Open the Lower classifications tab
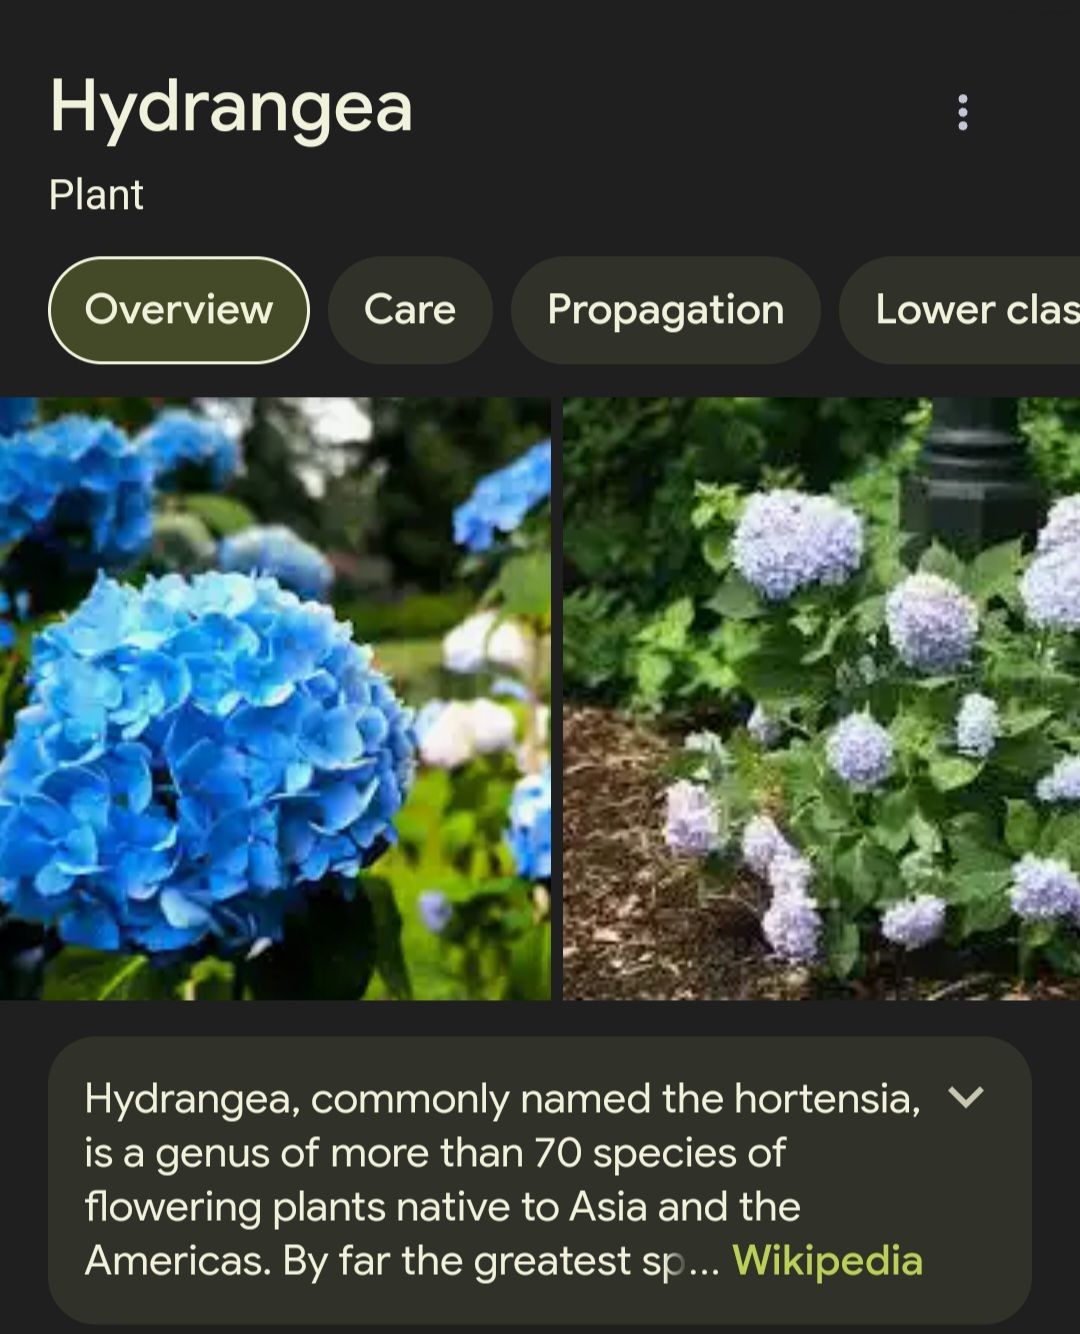The image size is (1080, 1334). click(960, 310)
